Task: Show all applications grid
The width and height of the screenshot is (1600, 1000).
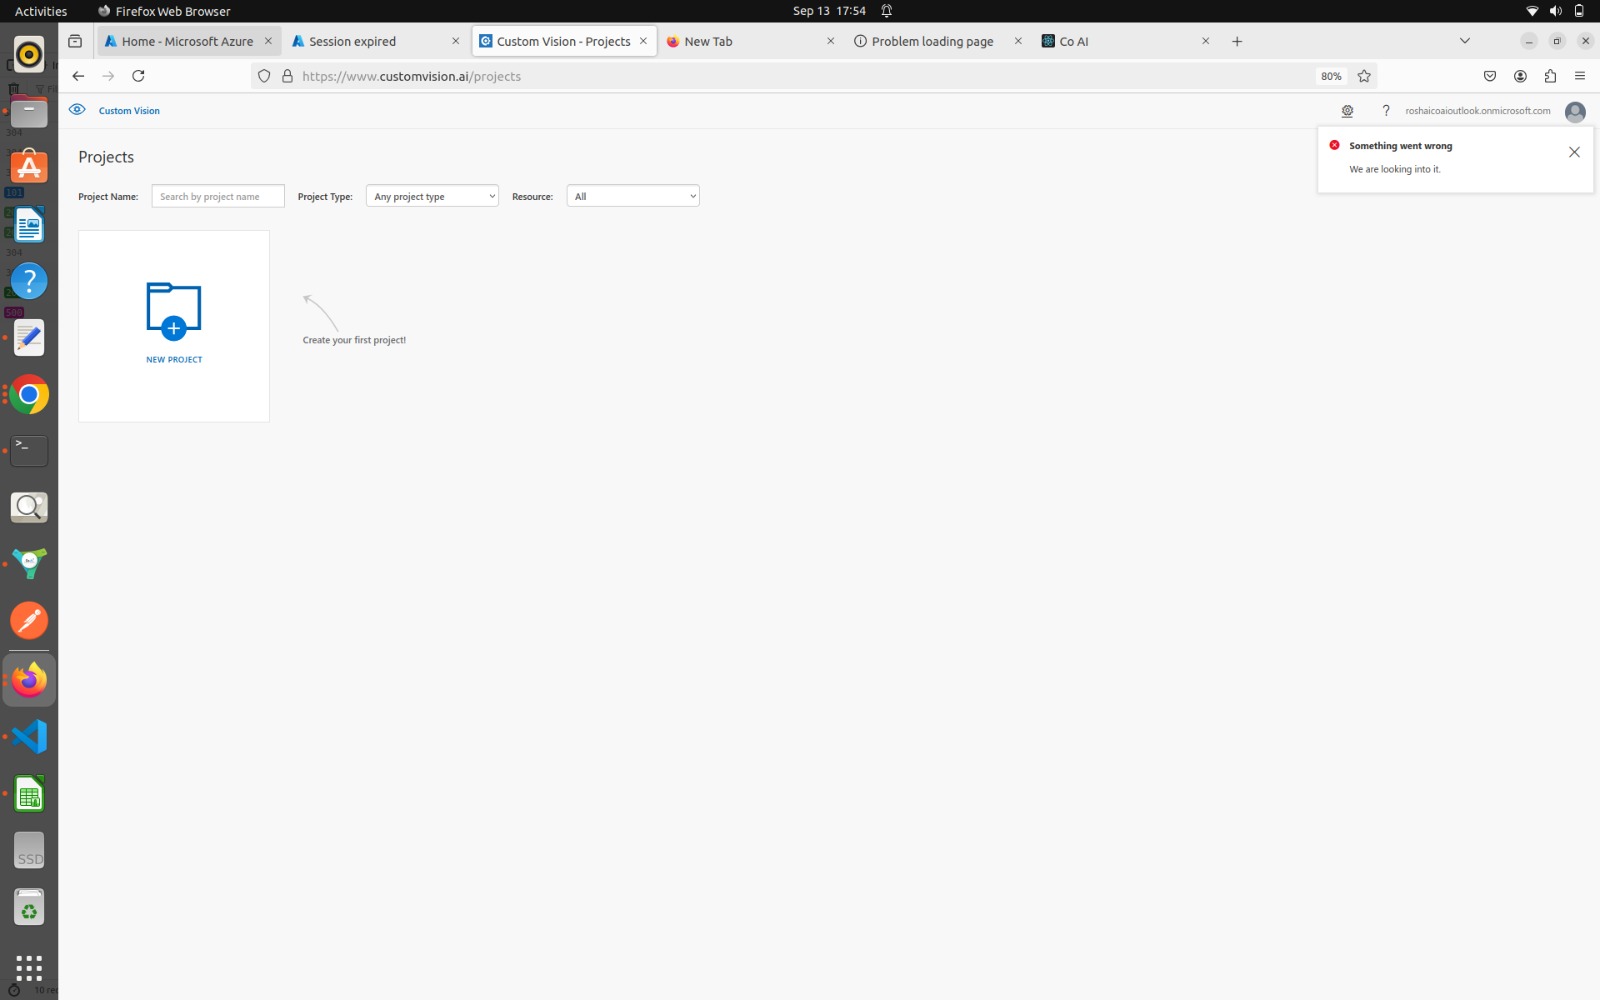Action: coord(29,967)
